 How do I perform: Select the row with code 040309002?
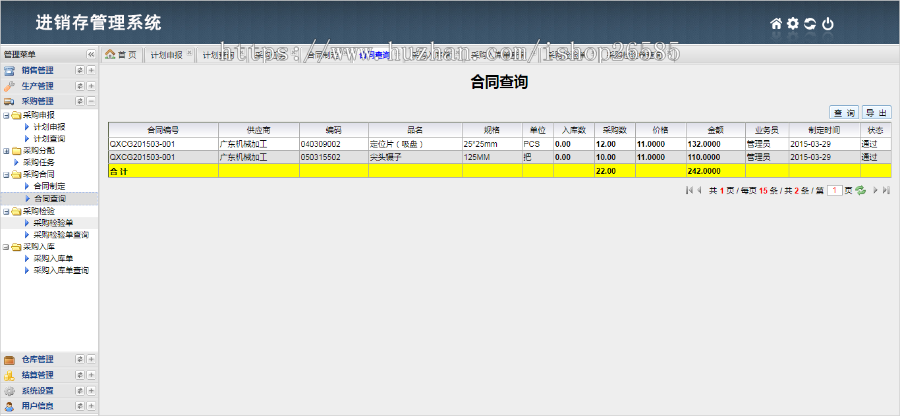tap(499, 144)
